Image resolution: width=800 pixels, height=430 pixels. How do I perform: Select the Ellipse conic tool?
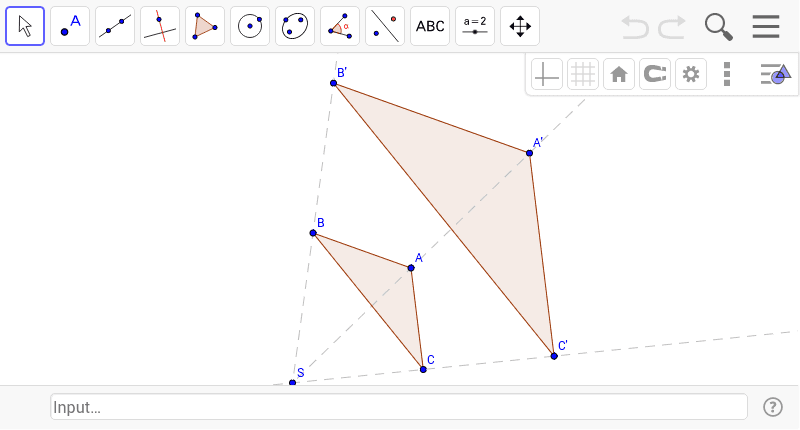(295, 26)
